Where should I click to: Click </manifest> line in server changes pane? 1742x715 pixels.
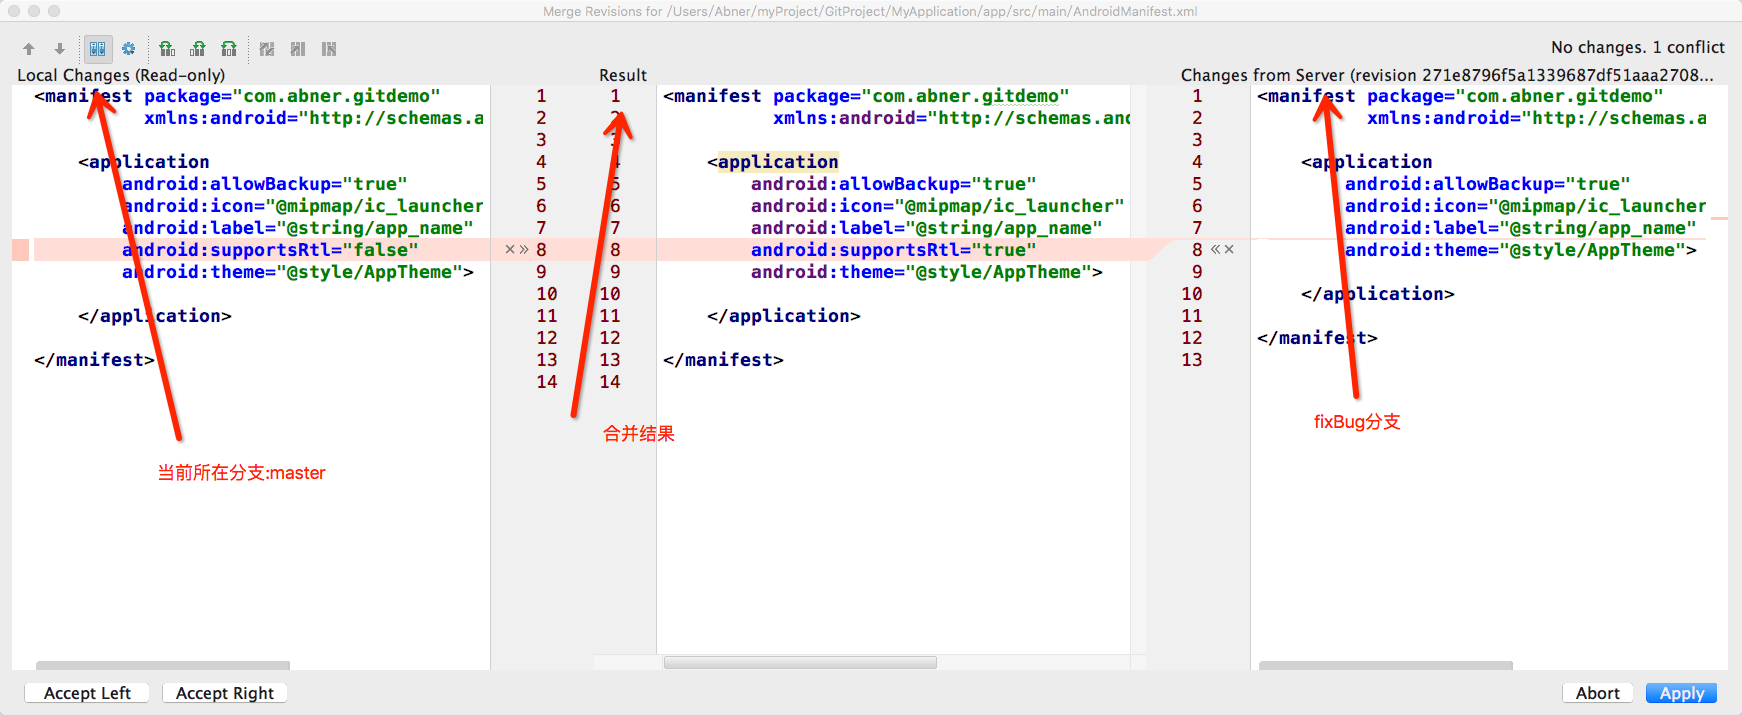[1317, 338]
